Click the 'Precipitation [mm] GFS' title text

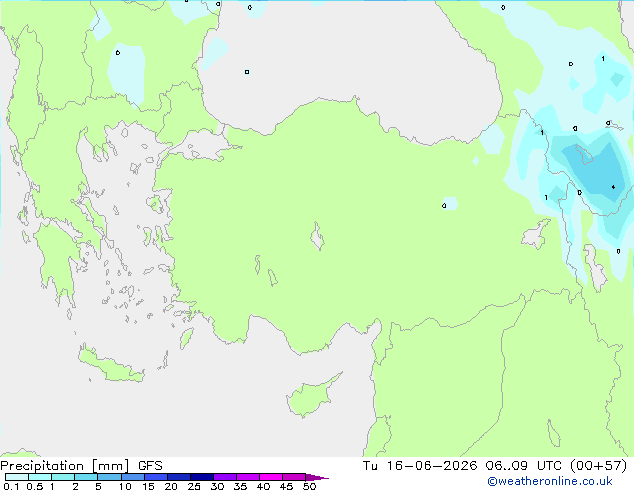tap(81, 466)
